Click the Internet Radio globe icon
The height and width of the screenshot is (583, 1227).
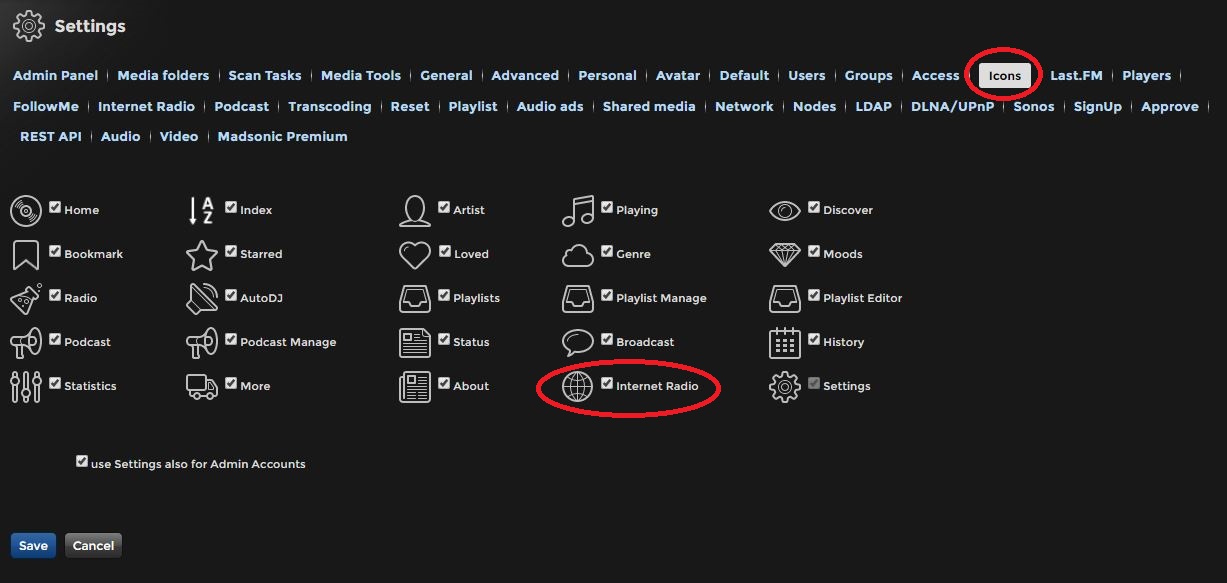578,387
